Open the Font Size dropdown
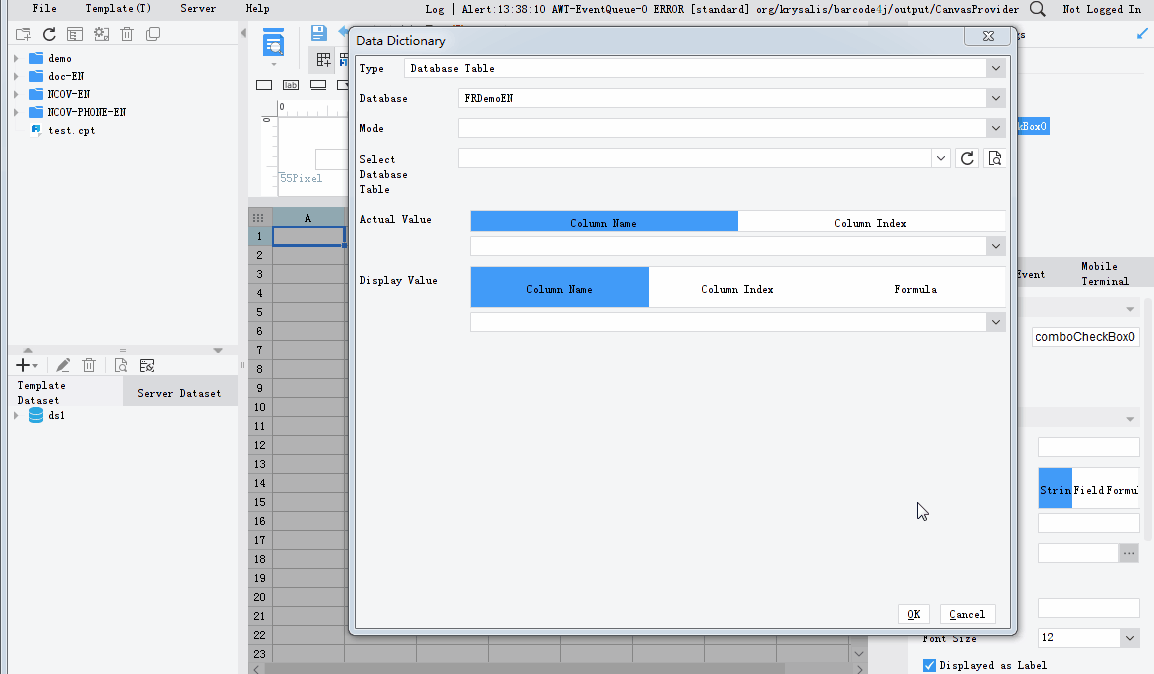 (x=1129, y=637)
